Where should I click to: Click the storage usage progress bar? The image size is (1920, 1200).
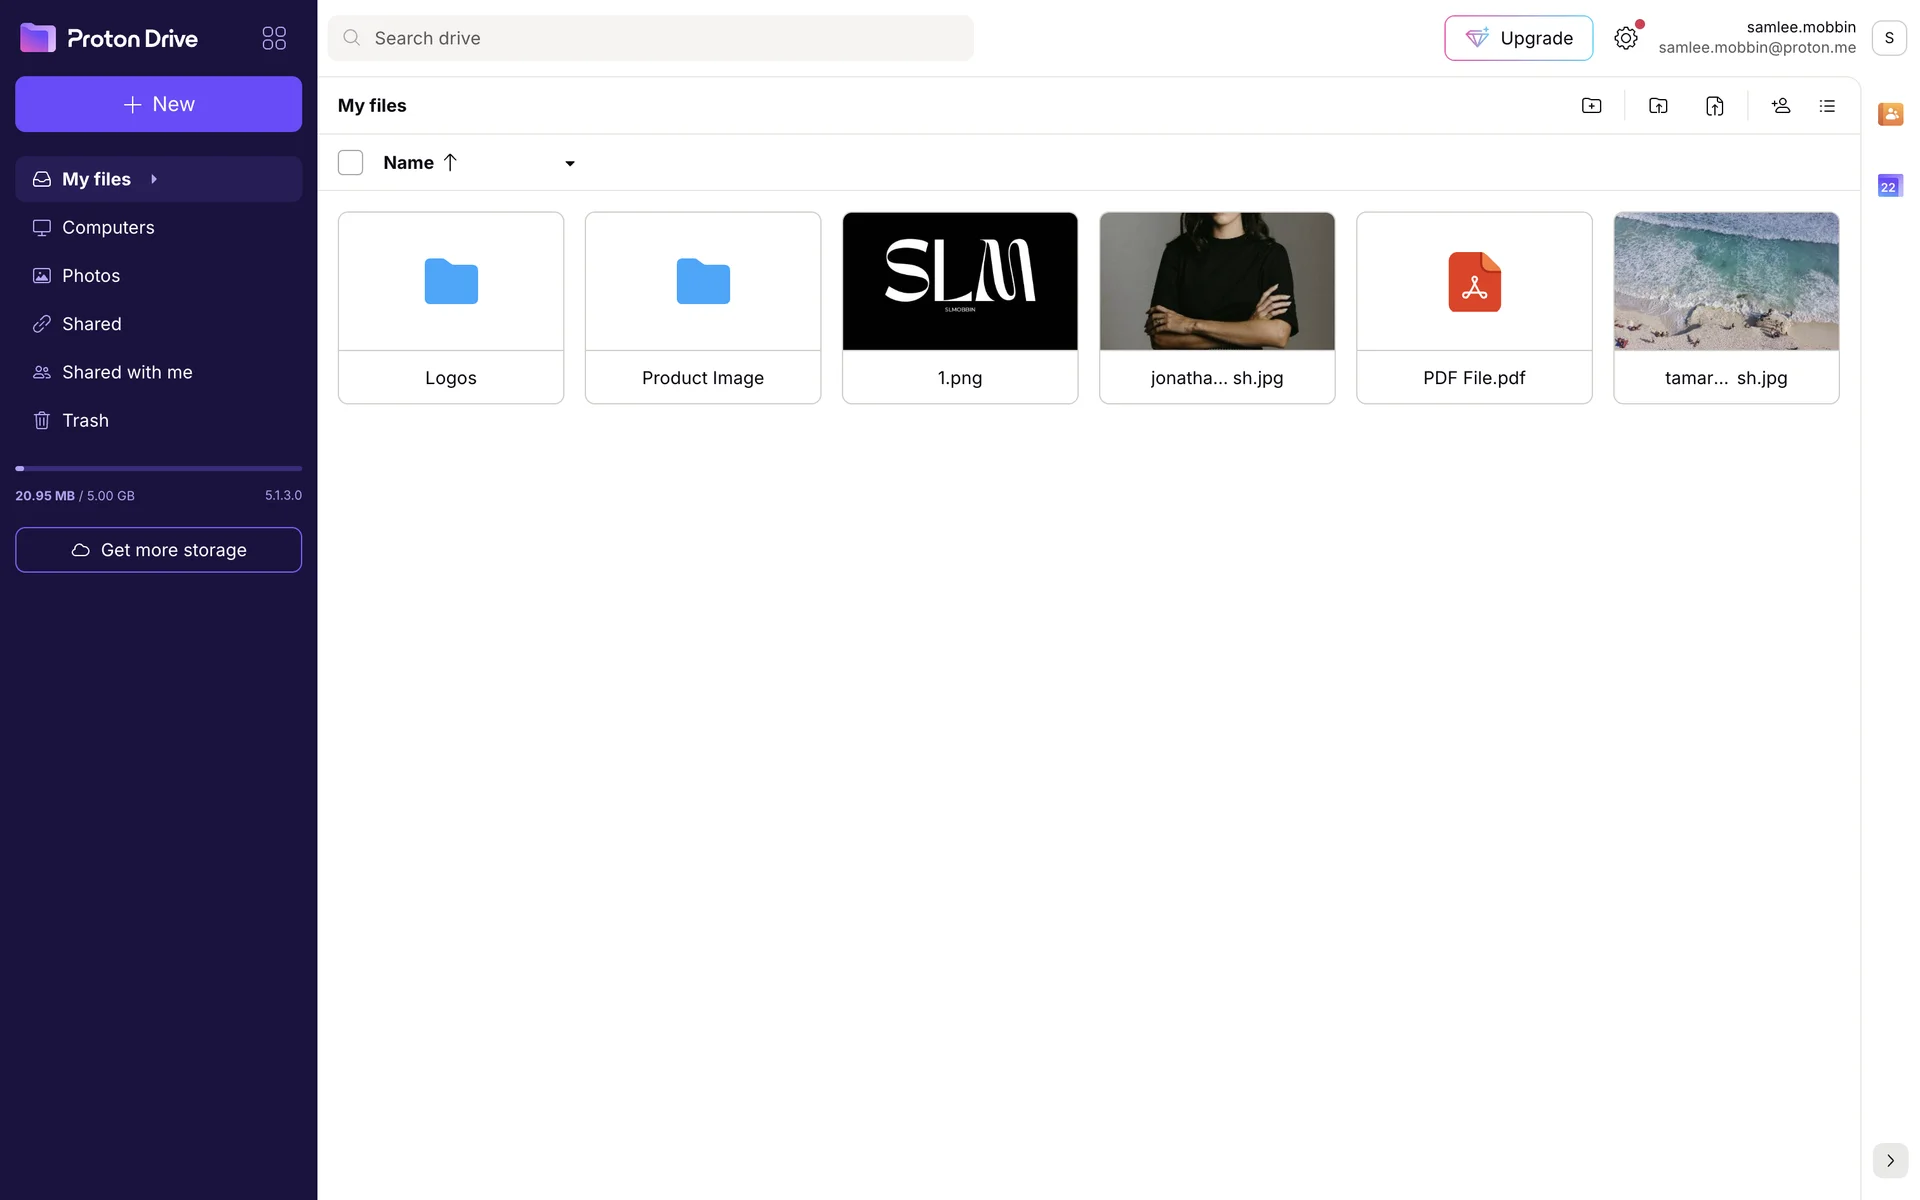pos(158,468)
